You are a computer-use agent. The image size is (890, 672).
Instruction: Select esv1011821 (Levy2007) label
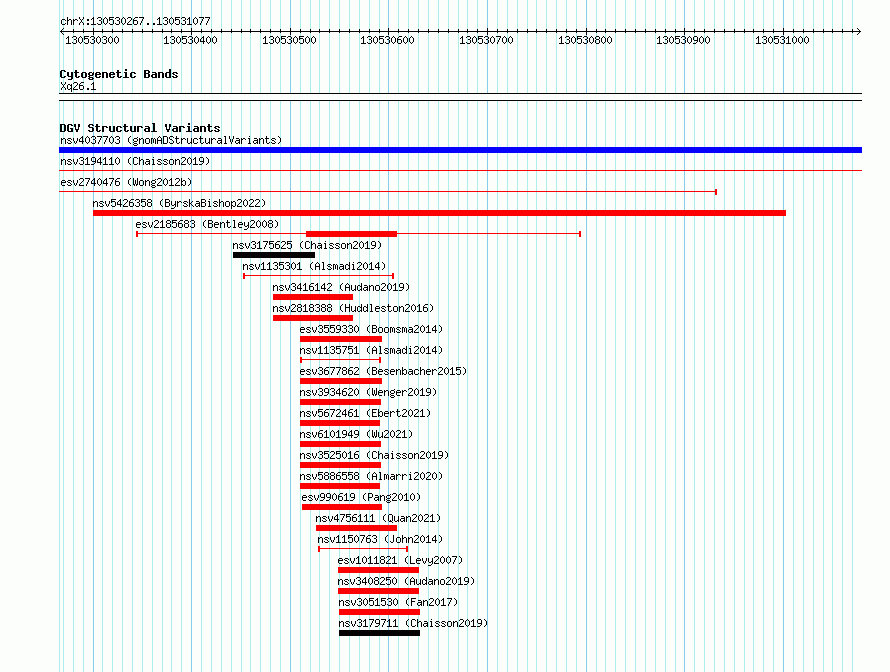click(x=400, y=560)
